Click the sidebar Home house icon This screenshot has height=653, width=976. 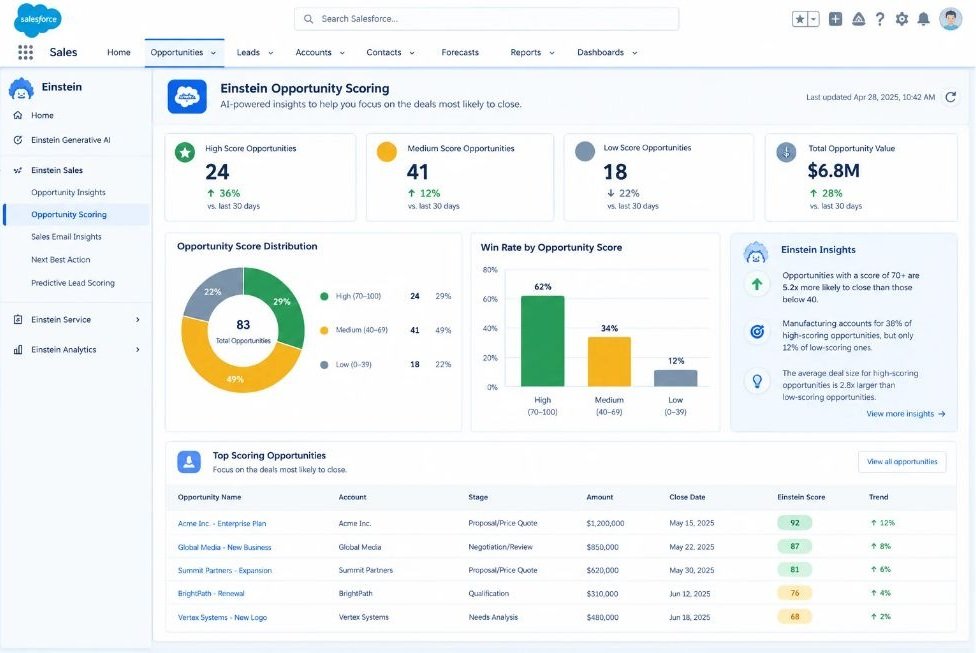[17, 115]
